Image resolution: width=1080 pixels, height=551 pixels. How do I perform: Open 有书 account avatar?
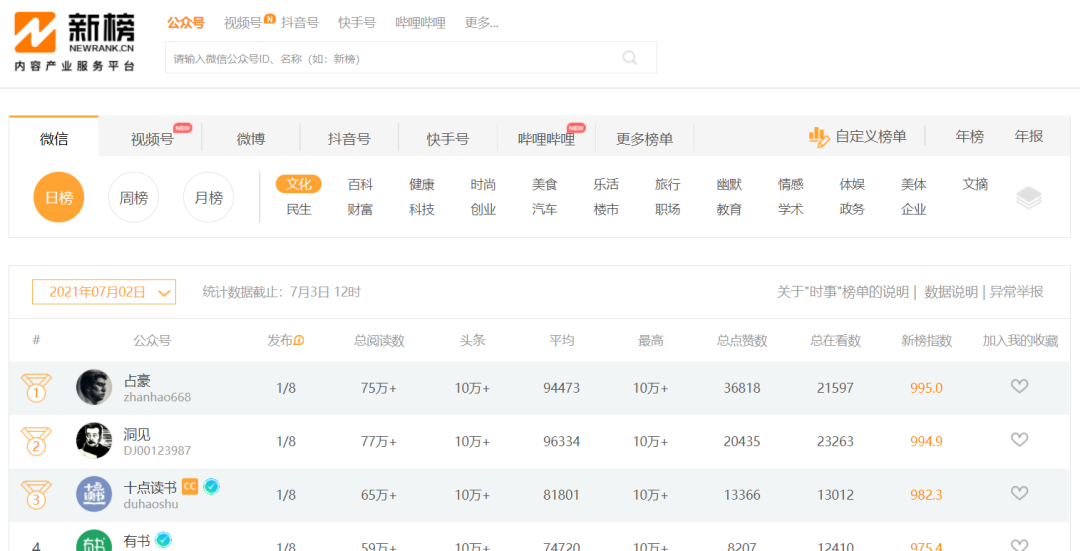click(94, 540)
